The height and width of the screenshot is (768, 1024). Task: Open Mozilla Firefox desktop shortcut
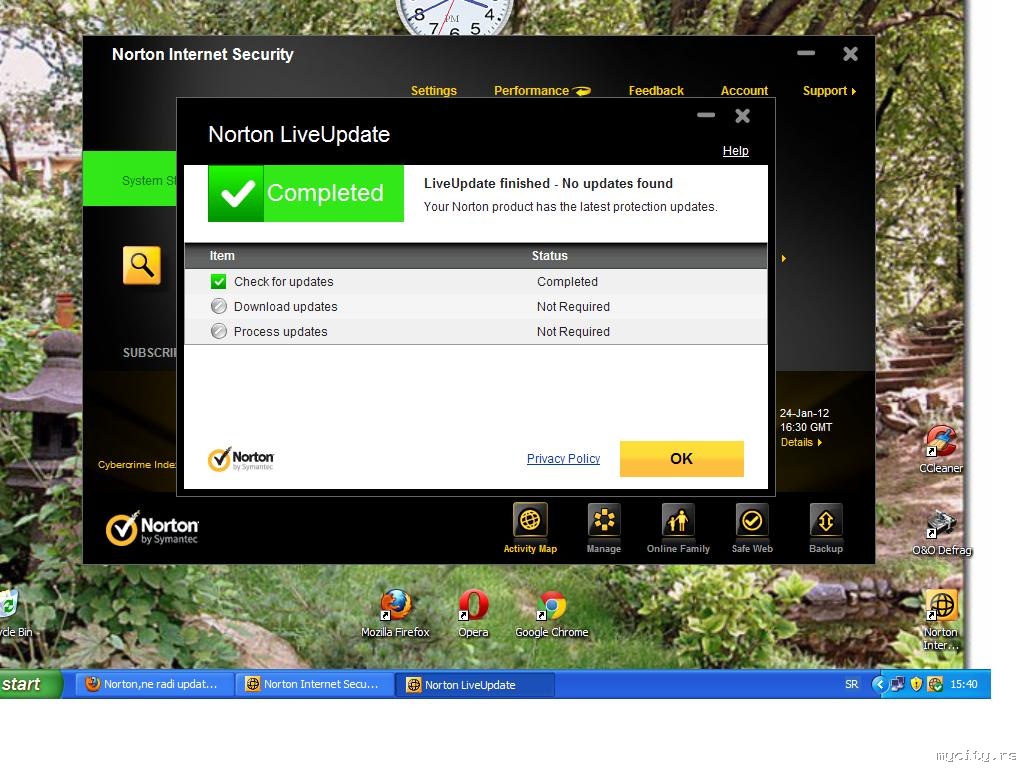click(x=395, y=613)
